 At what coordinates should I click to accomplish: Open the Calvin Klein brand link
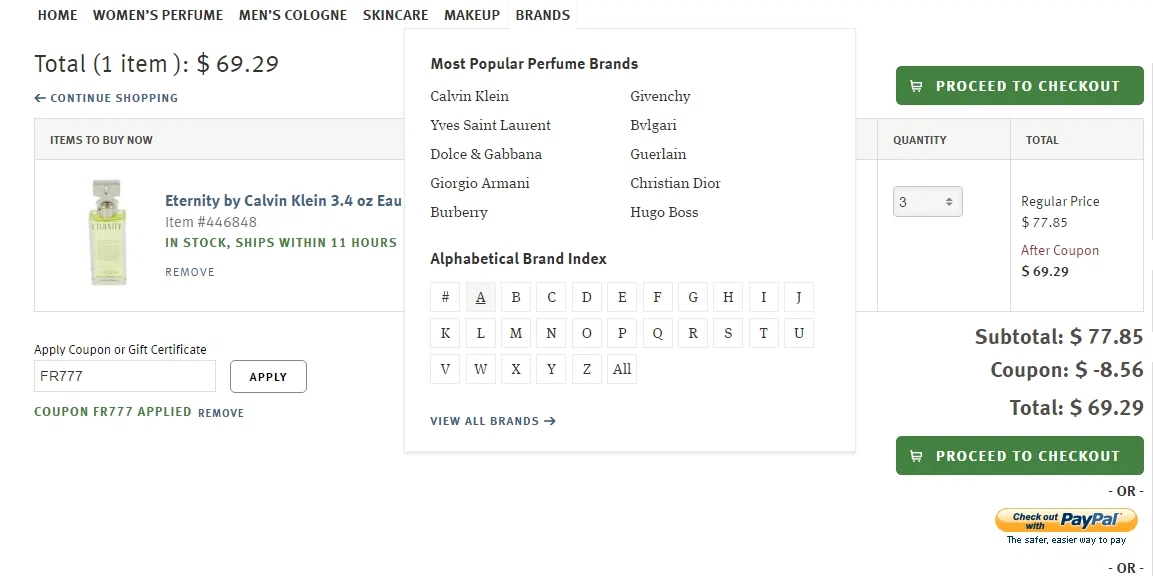(469, 96)
